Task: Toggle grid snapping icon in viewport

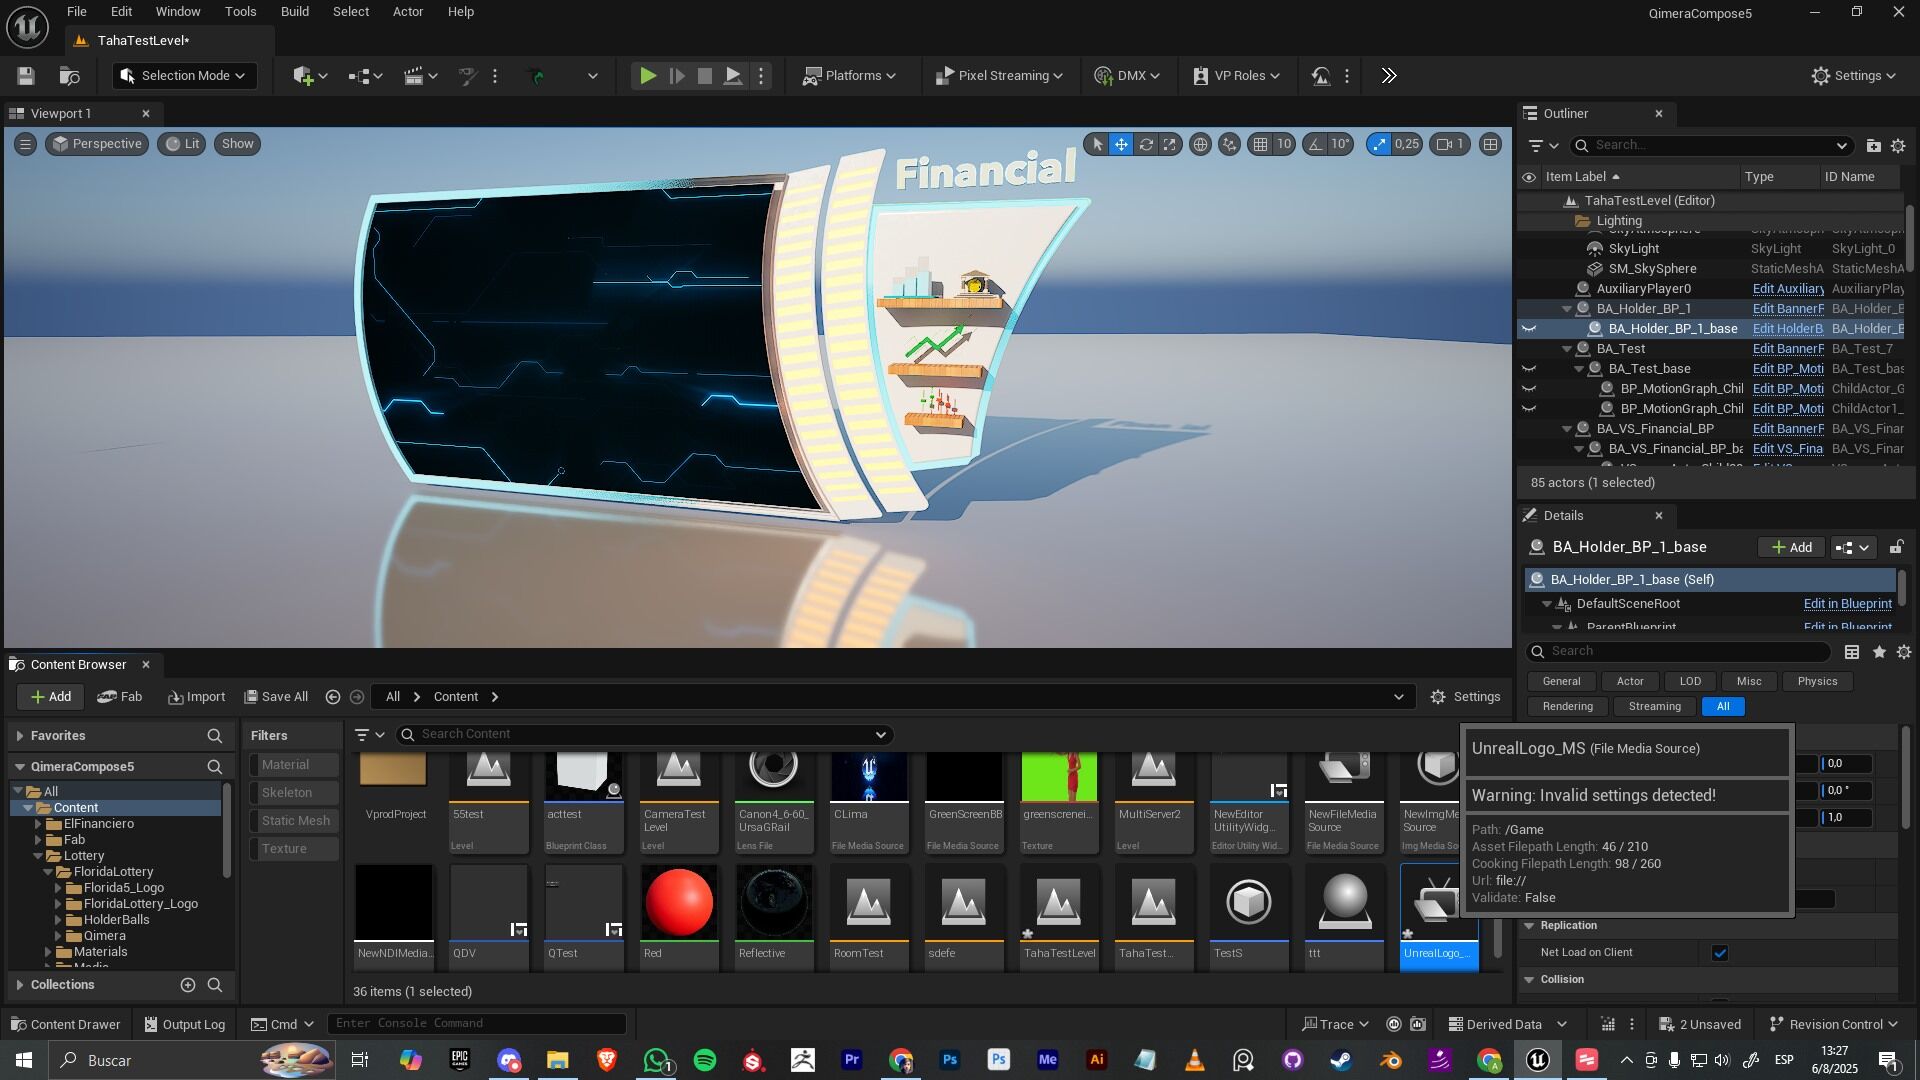Action: coord(1261,144)
